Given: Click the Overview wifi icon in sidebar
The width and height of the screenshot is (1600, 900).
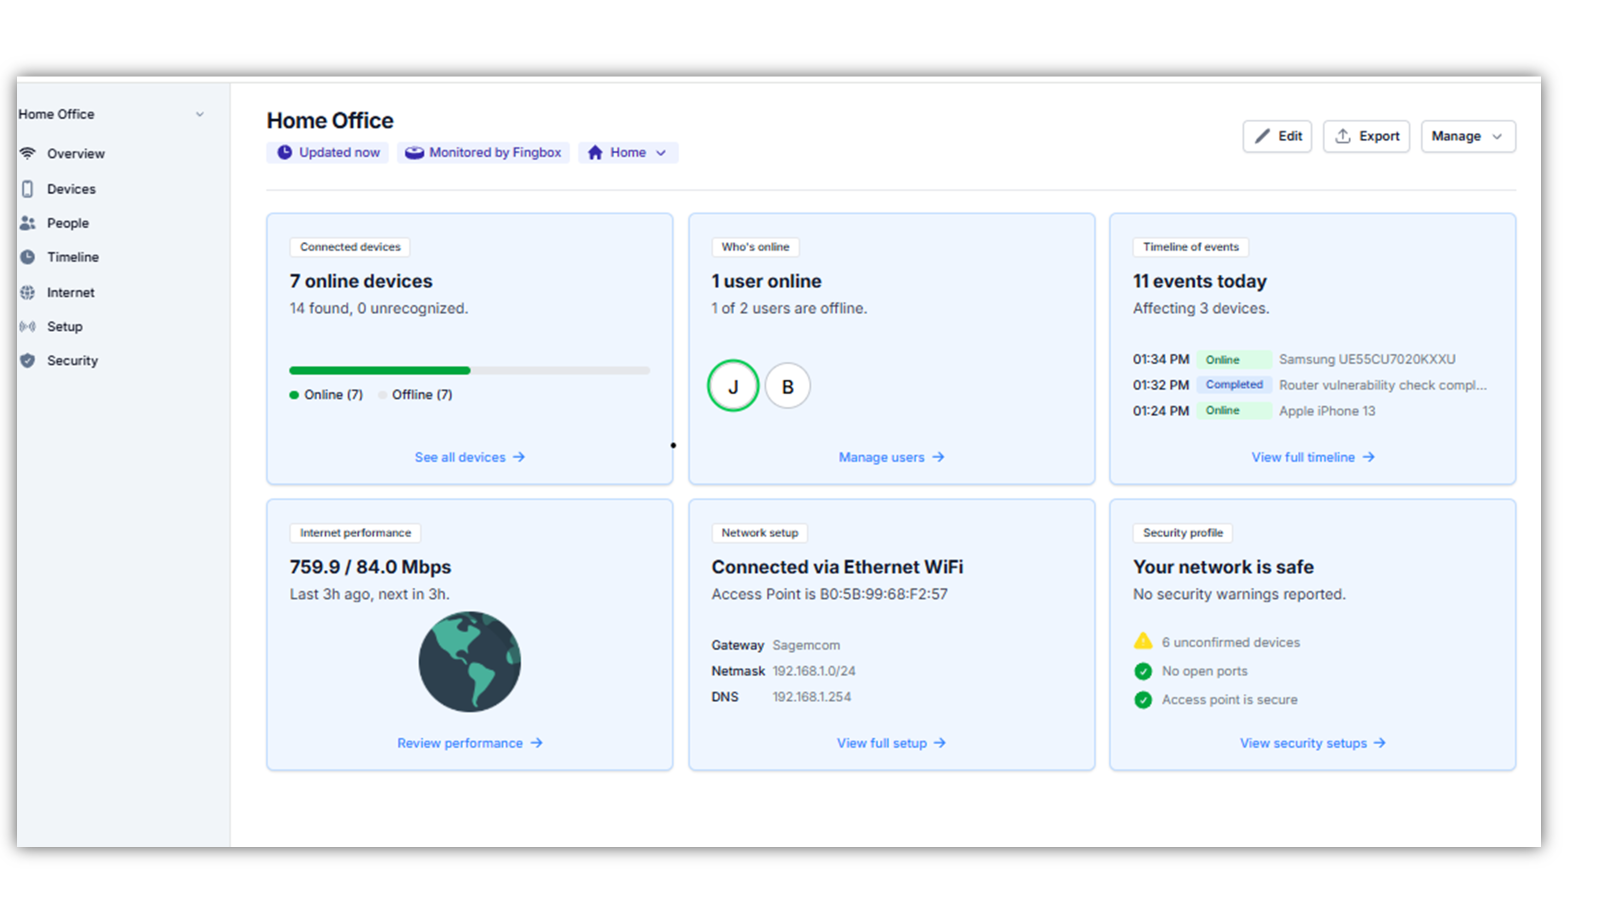Looking at the screenshot, I should click(x=28, y=153).
